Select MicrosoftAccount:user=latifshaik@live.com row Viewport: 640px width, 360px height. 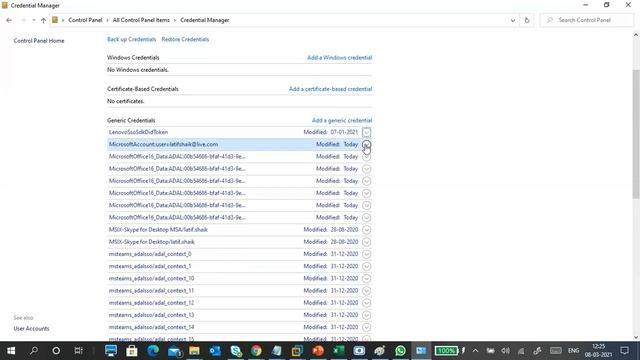click(240, 144)
